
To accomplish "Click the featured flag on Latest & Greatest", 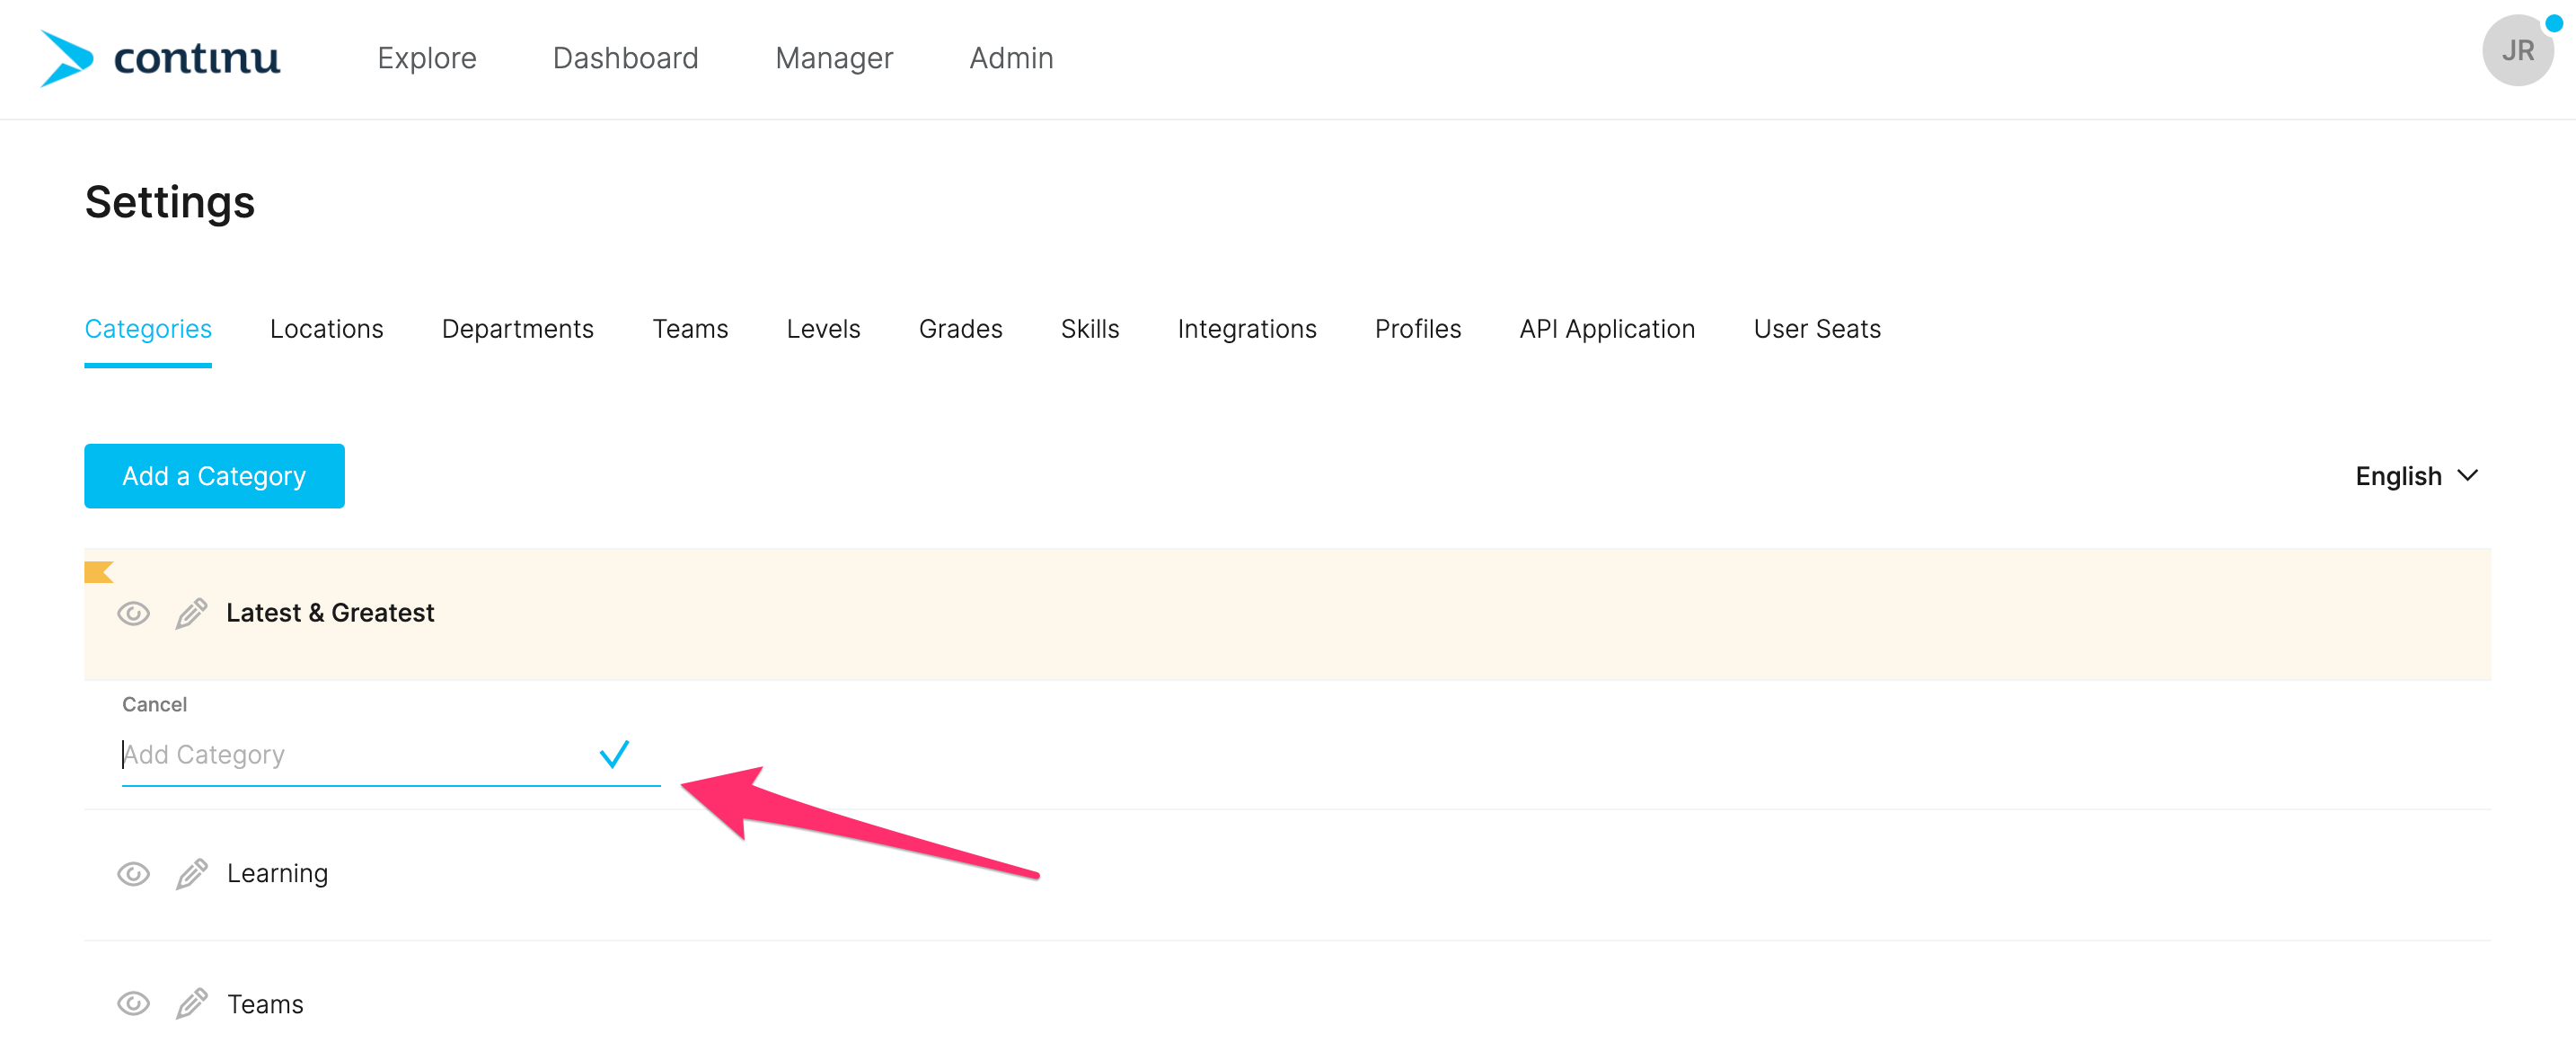I will [x=98, y=572].
